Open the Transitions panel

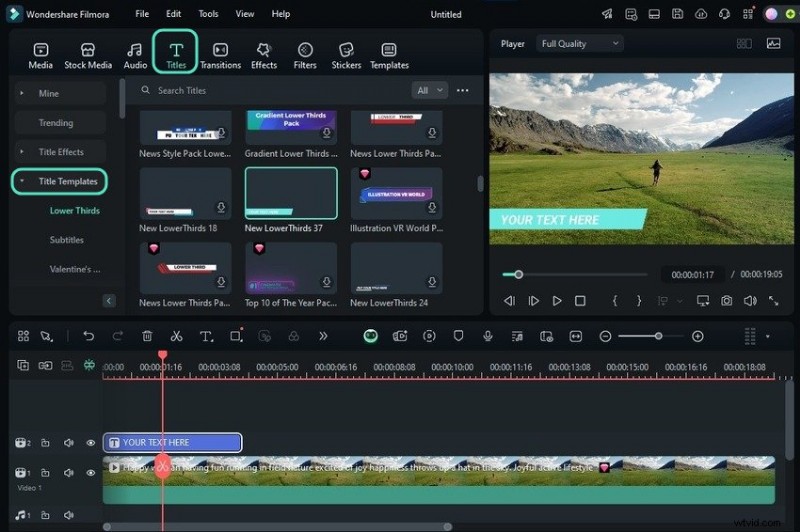coord(220,55)
